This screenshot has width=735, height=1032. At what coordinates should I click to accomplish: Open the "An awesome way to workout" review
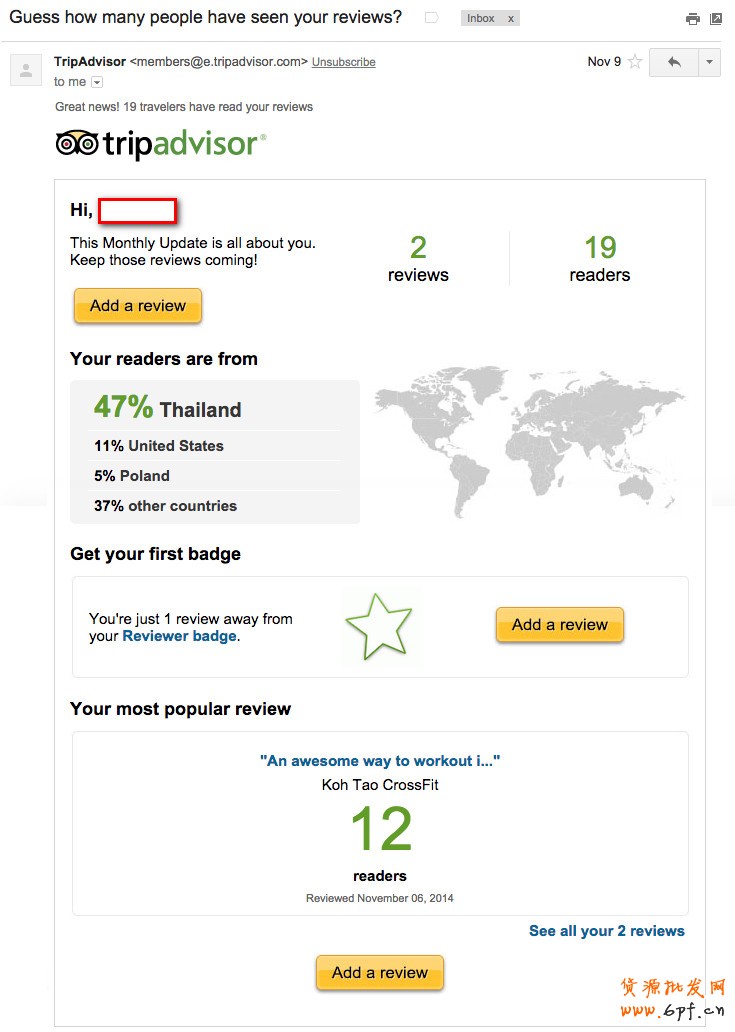coord(380,761)
